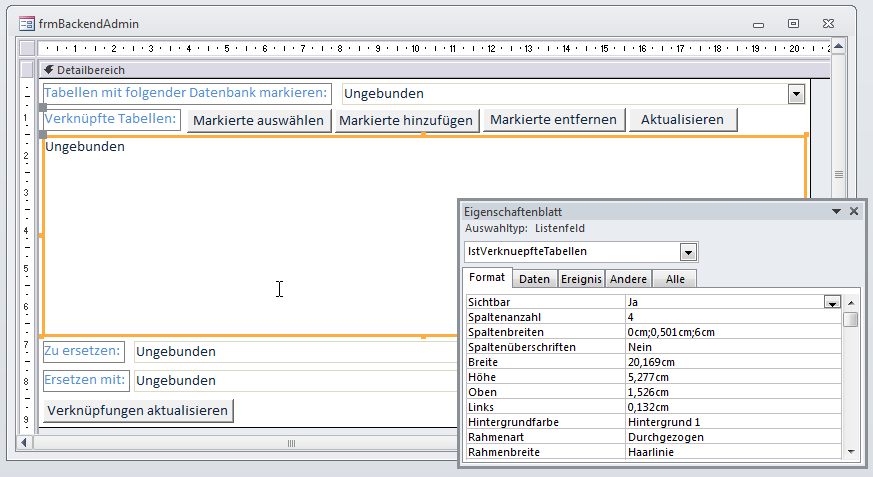Expand the Sichtbar property dropdown
Screen dimensions: 873x477
tap(831, 301)
